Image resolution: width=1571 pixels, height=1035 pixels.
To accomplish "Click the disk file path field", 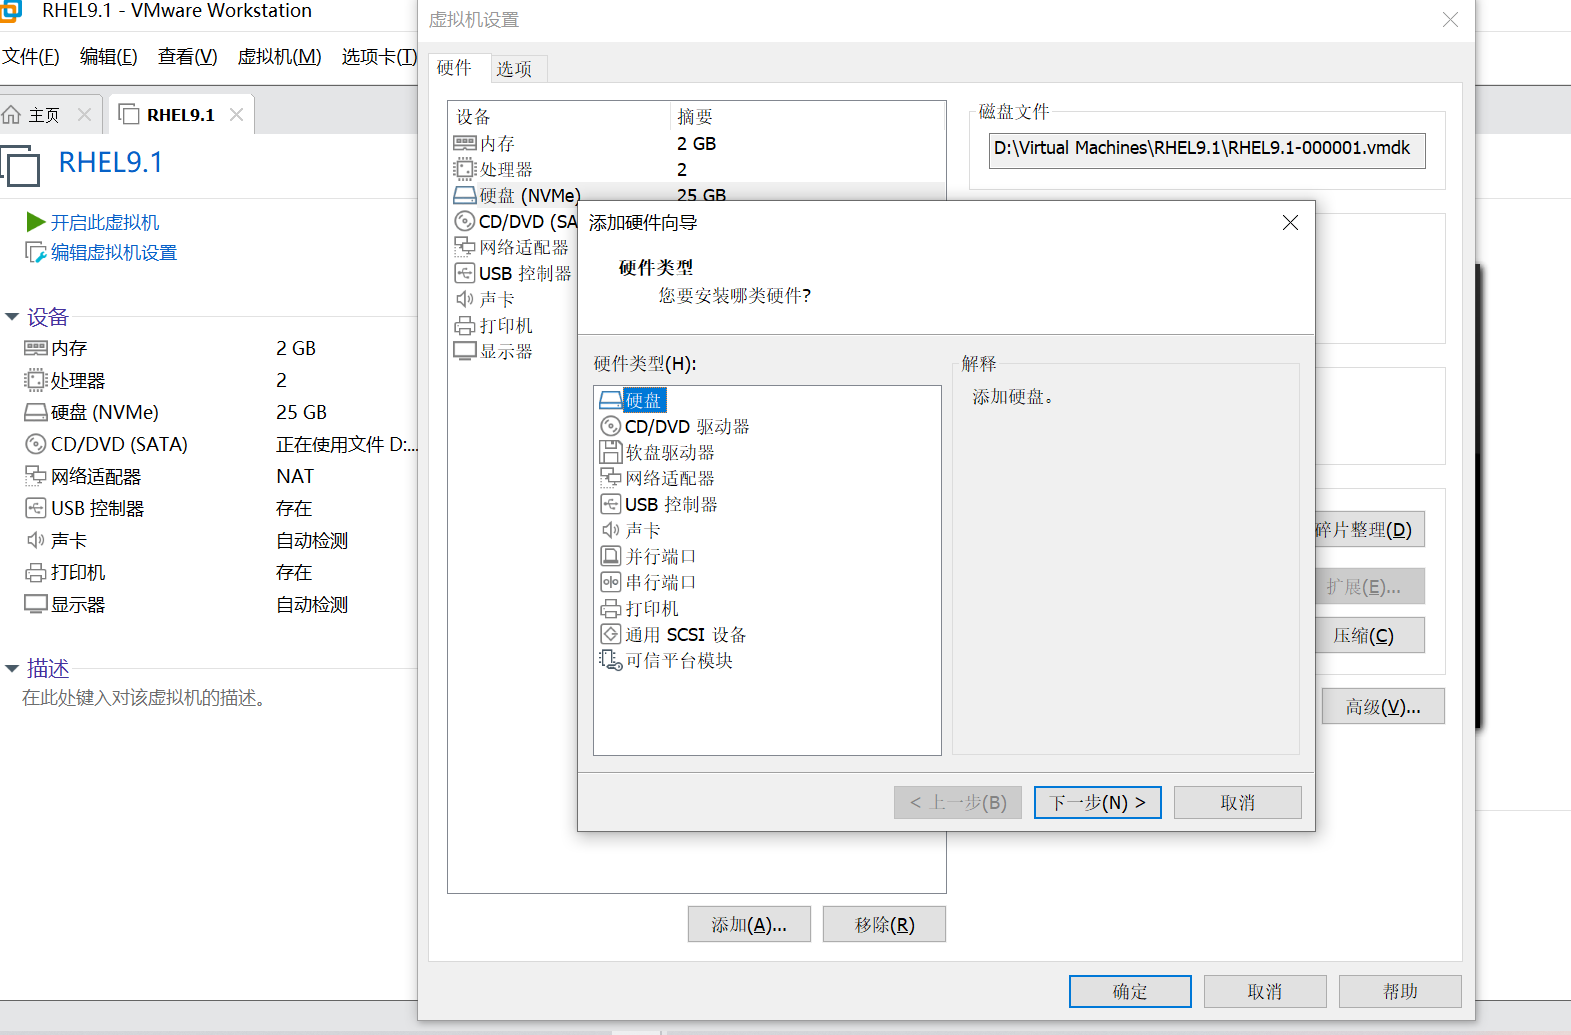I will click(x=1207, y=150).
